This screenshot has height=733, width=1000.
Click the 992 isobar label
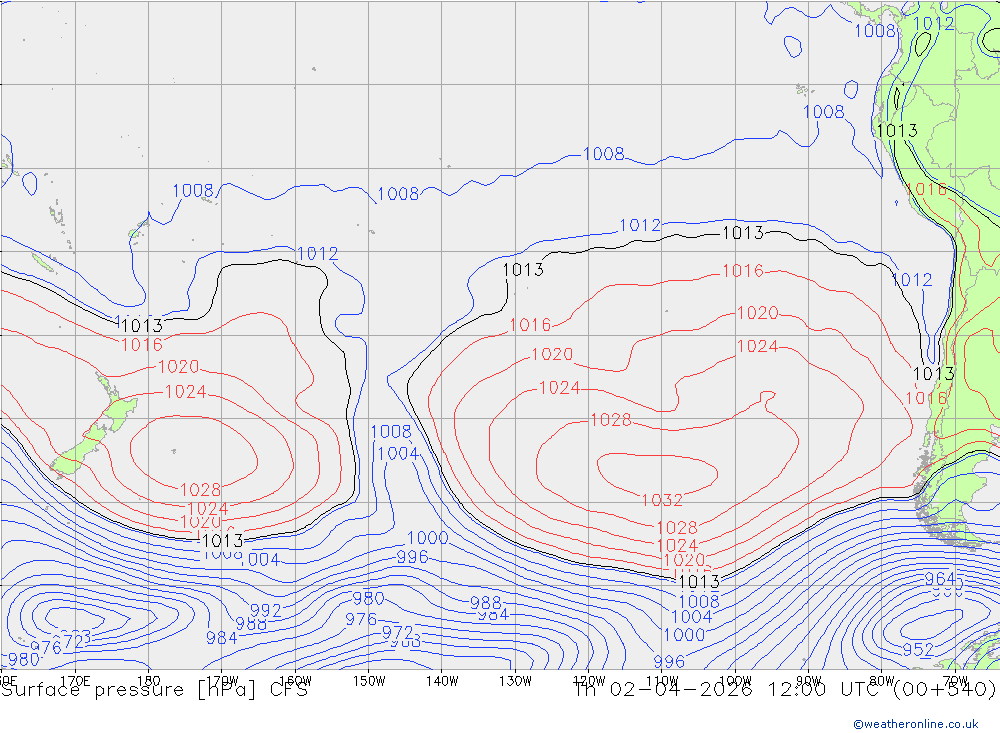265,611
